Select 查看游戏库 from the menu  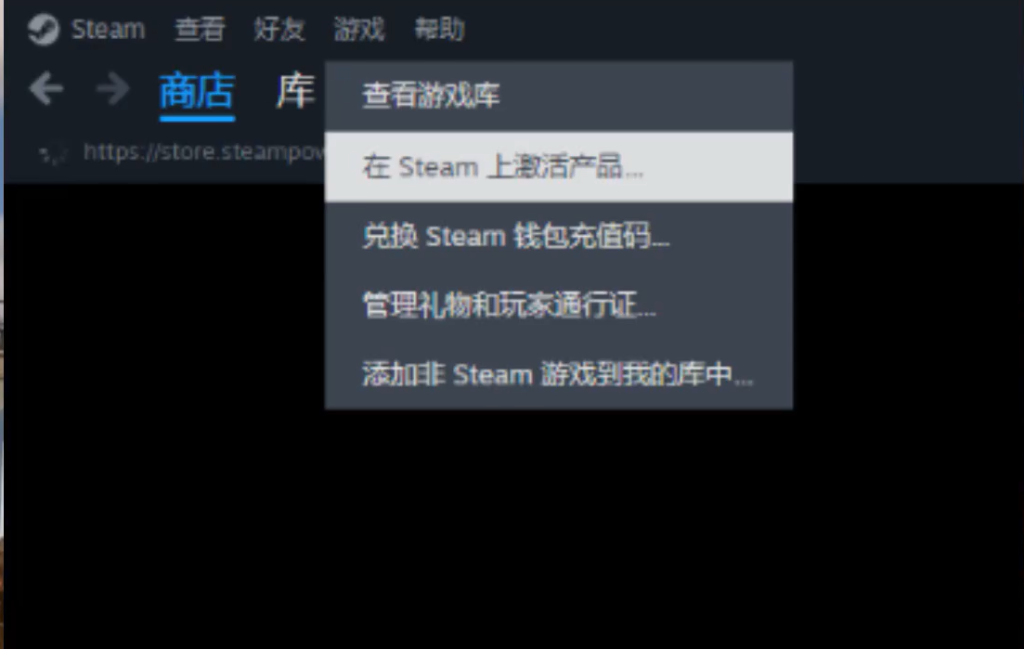point(559,96)
